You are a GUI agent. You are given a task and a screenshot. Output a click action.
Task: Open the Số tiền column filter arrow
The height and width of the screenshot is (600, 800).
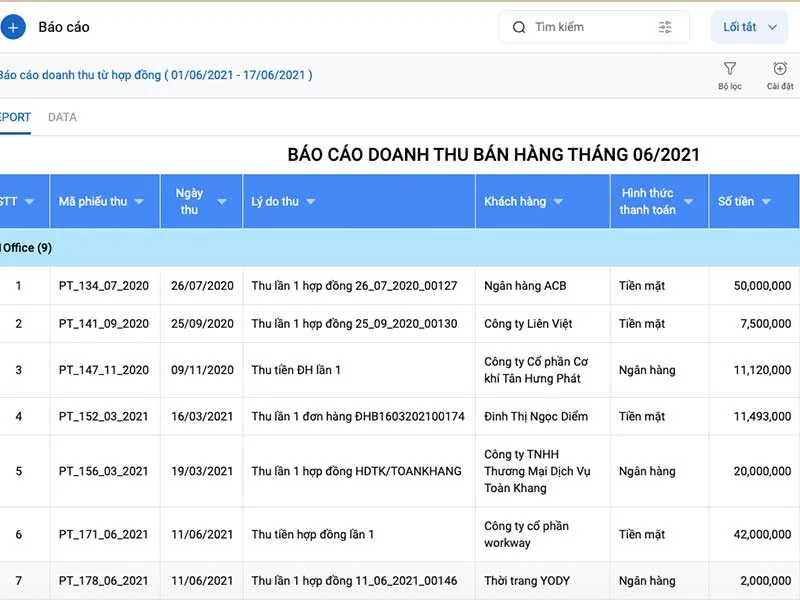click(766, 202)
